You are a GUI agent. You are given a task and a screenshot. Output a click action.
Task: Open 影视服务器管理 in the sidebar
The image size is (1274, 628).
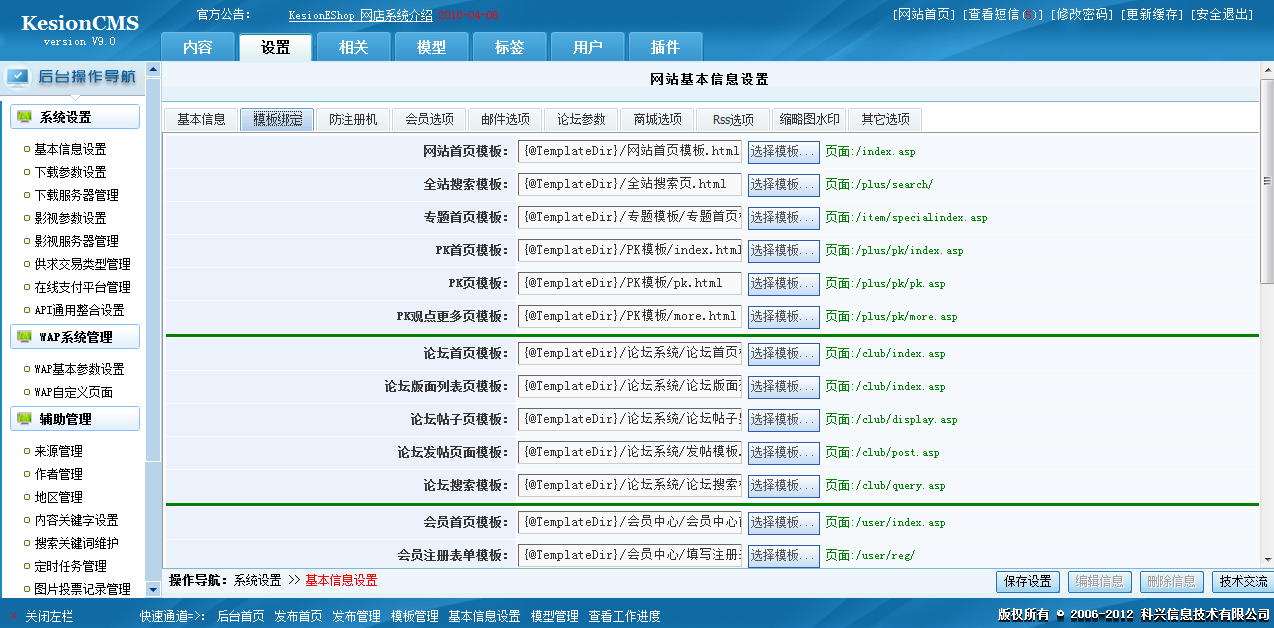tap(76, 242)
